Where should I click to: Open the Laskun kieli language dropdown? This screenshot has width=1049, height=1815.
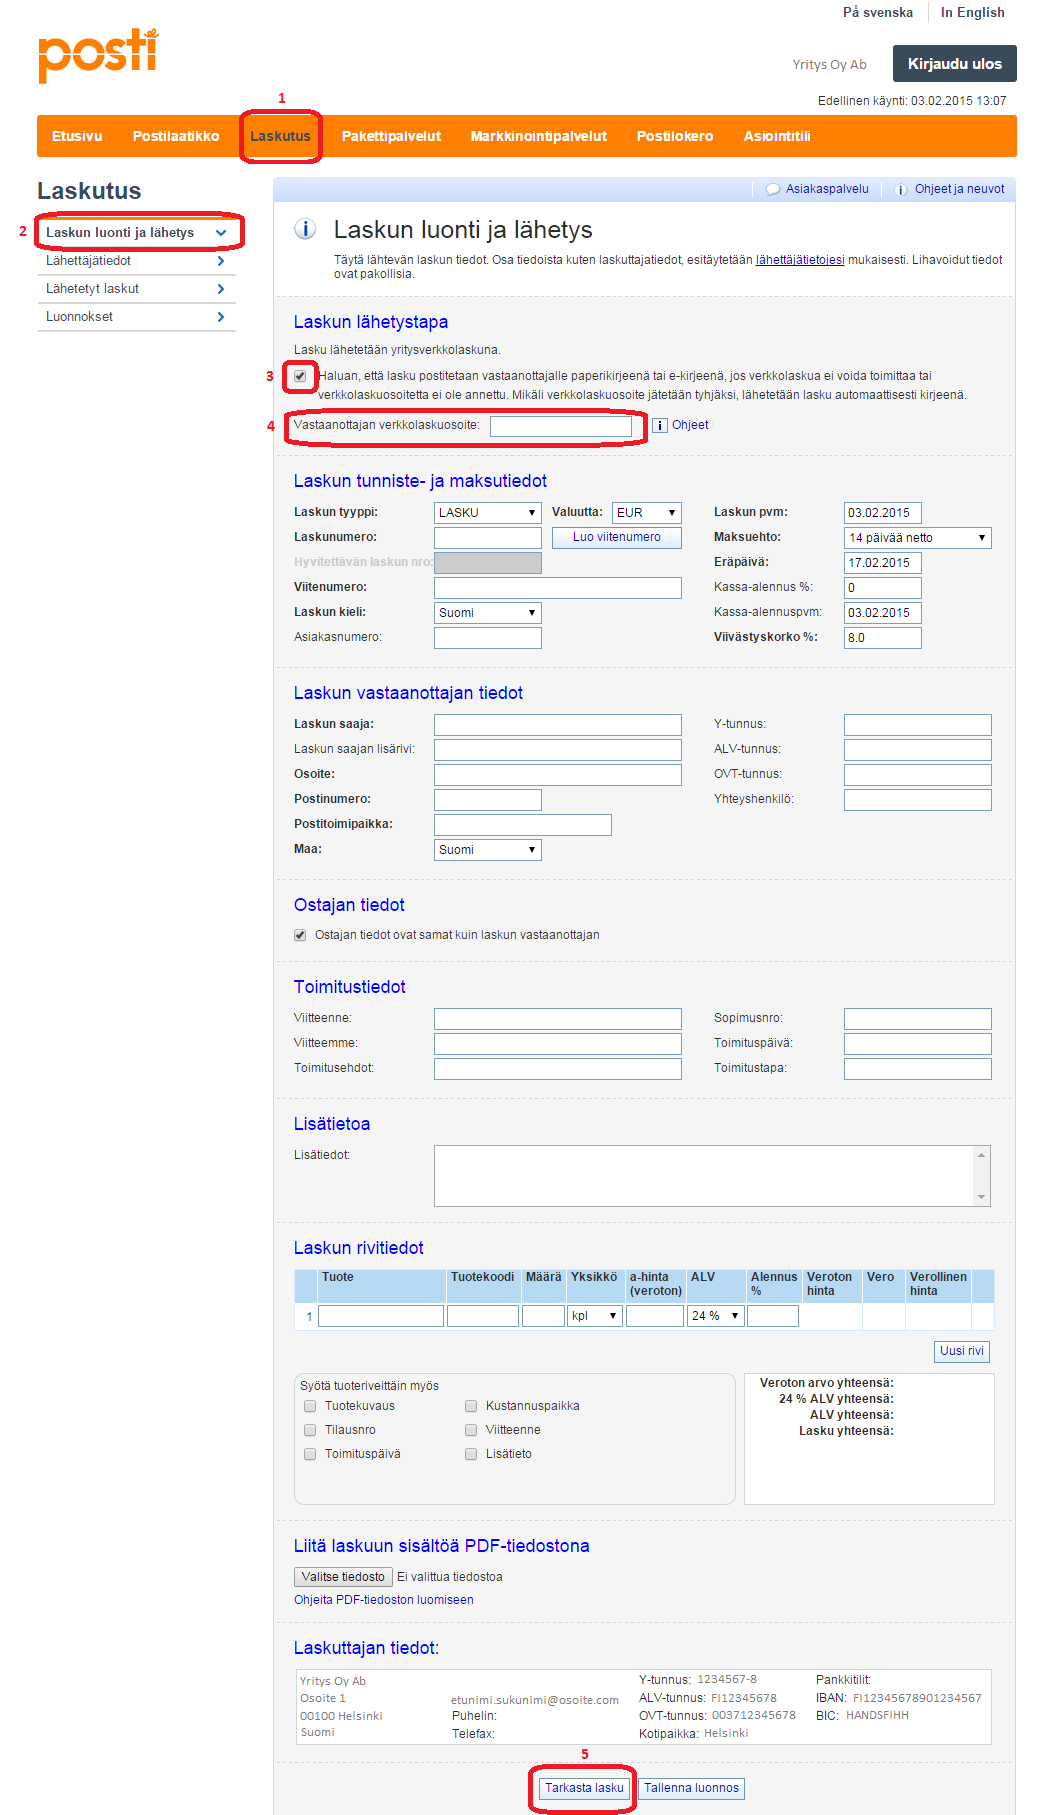pyautogui.click(x=488, y=613)
